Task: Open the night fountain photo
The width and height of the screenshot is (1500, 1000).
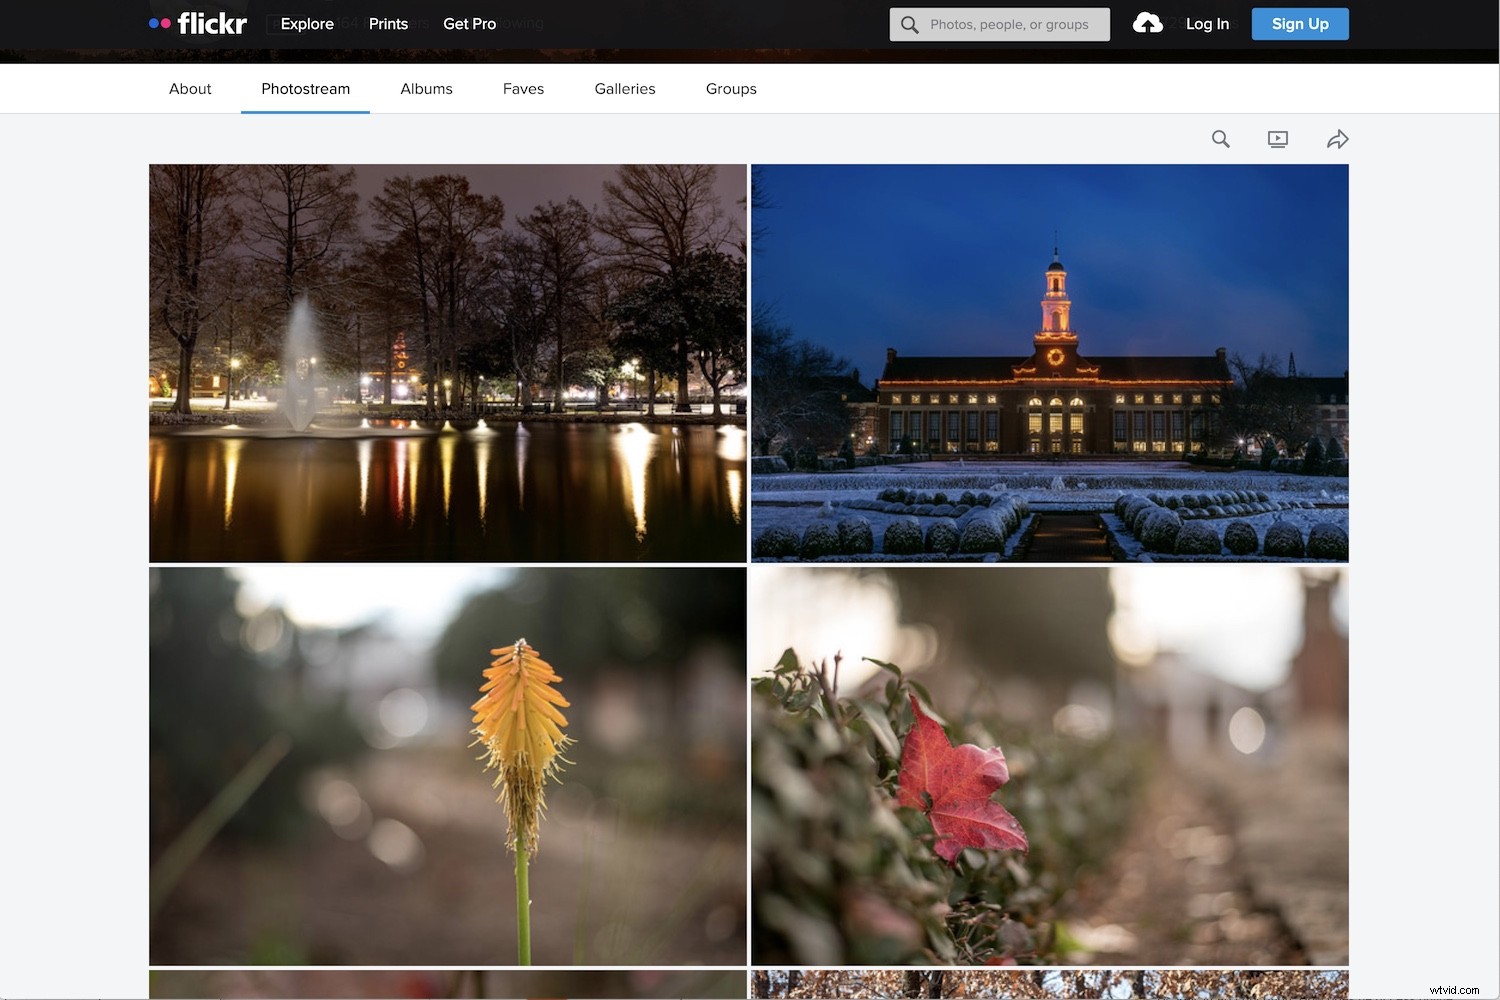Action: (x=447, y=362)
